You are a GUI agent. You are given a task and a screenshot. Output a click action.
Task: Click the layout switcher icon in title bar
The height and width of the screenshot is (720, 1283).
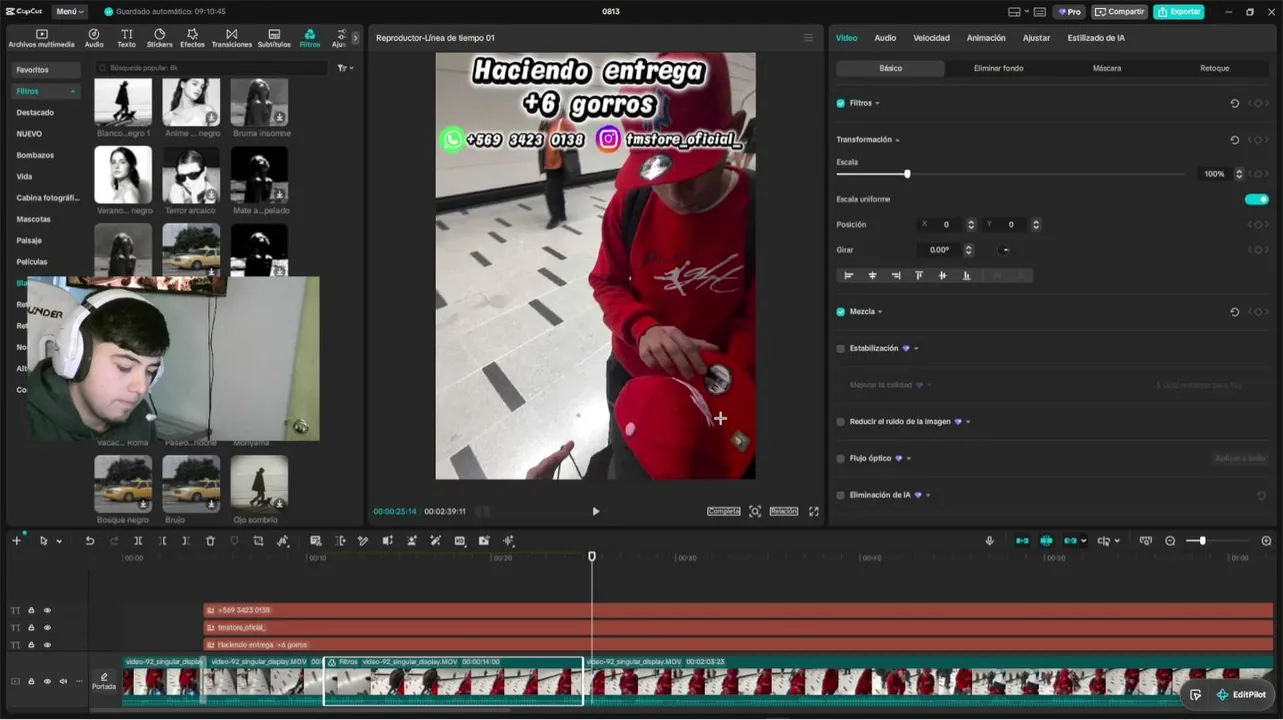pos(1014,12)
